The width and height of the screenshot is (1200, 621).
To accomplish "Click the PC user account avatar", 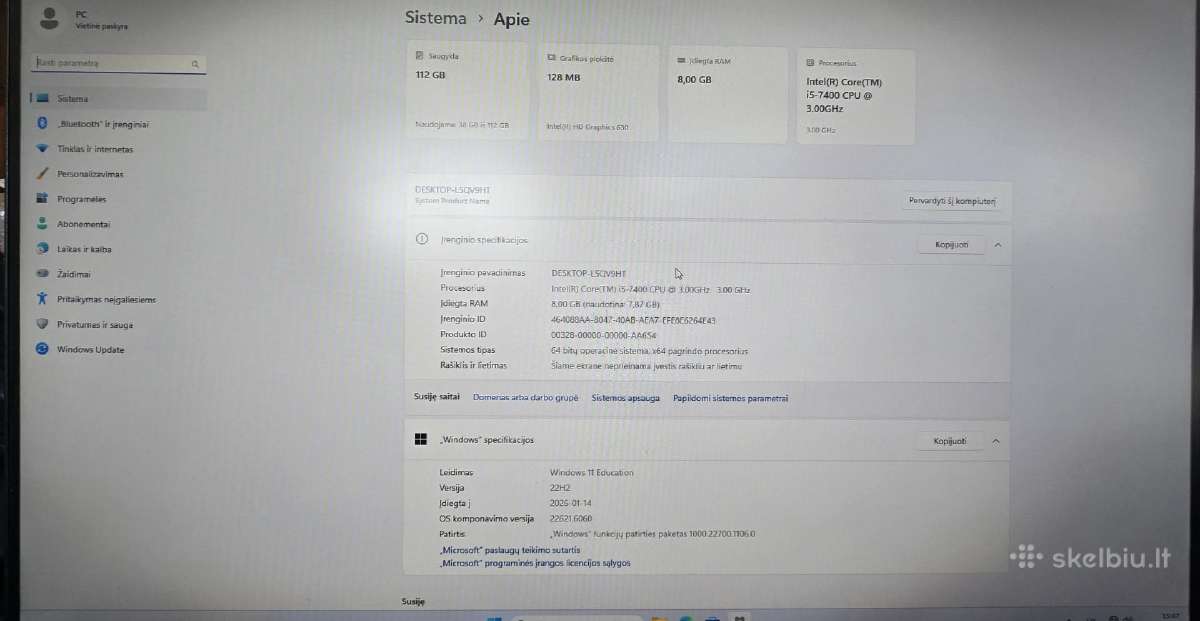I will pyautogui.click(x=49, y=18).
